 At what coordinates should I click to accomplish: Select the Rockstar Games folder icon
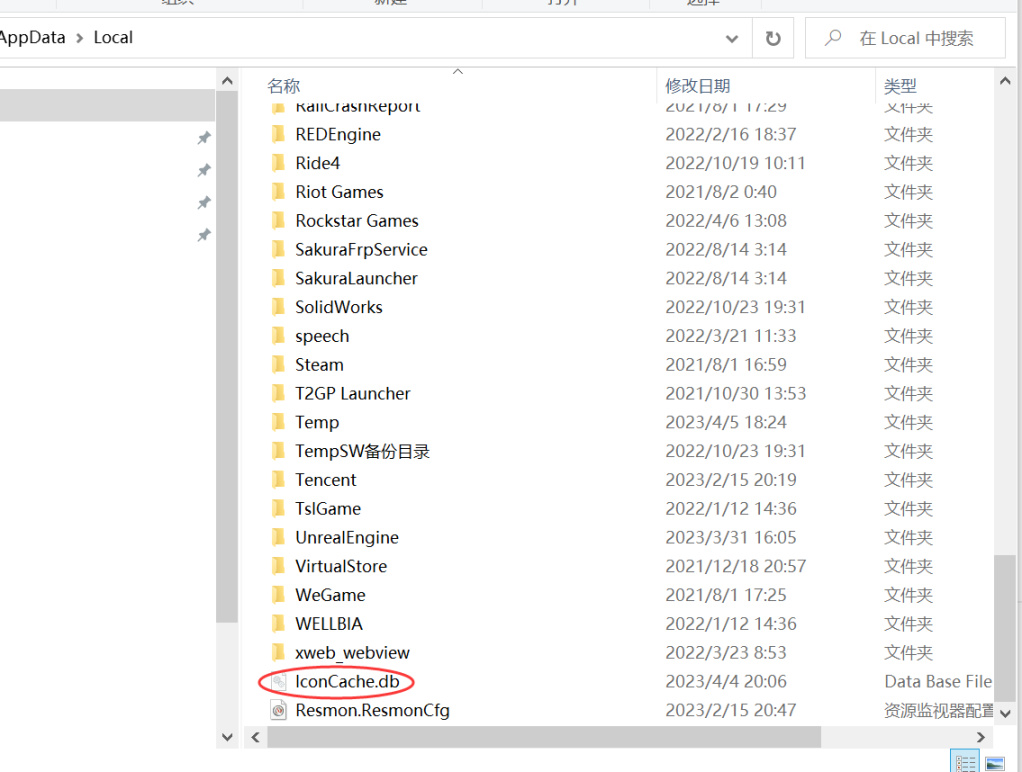pos(278,220)
